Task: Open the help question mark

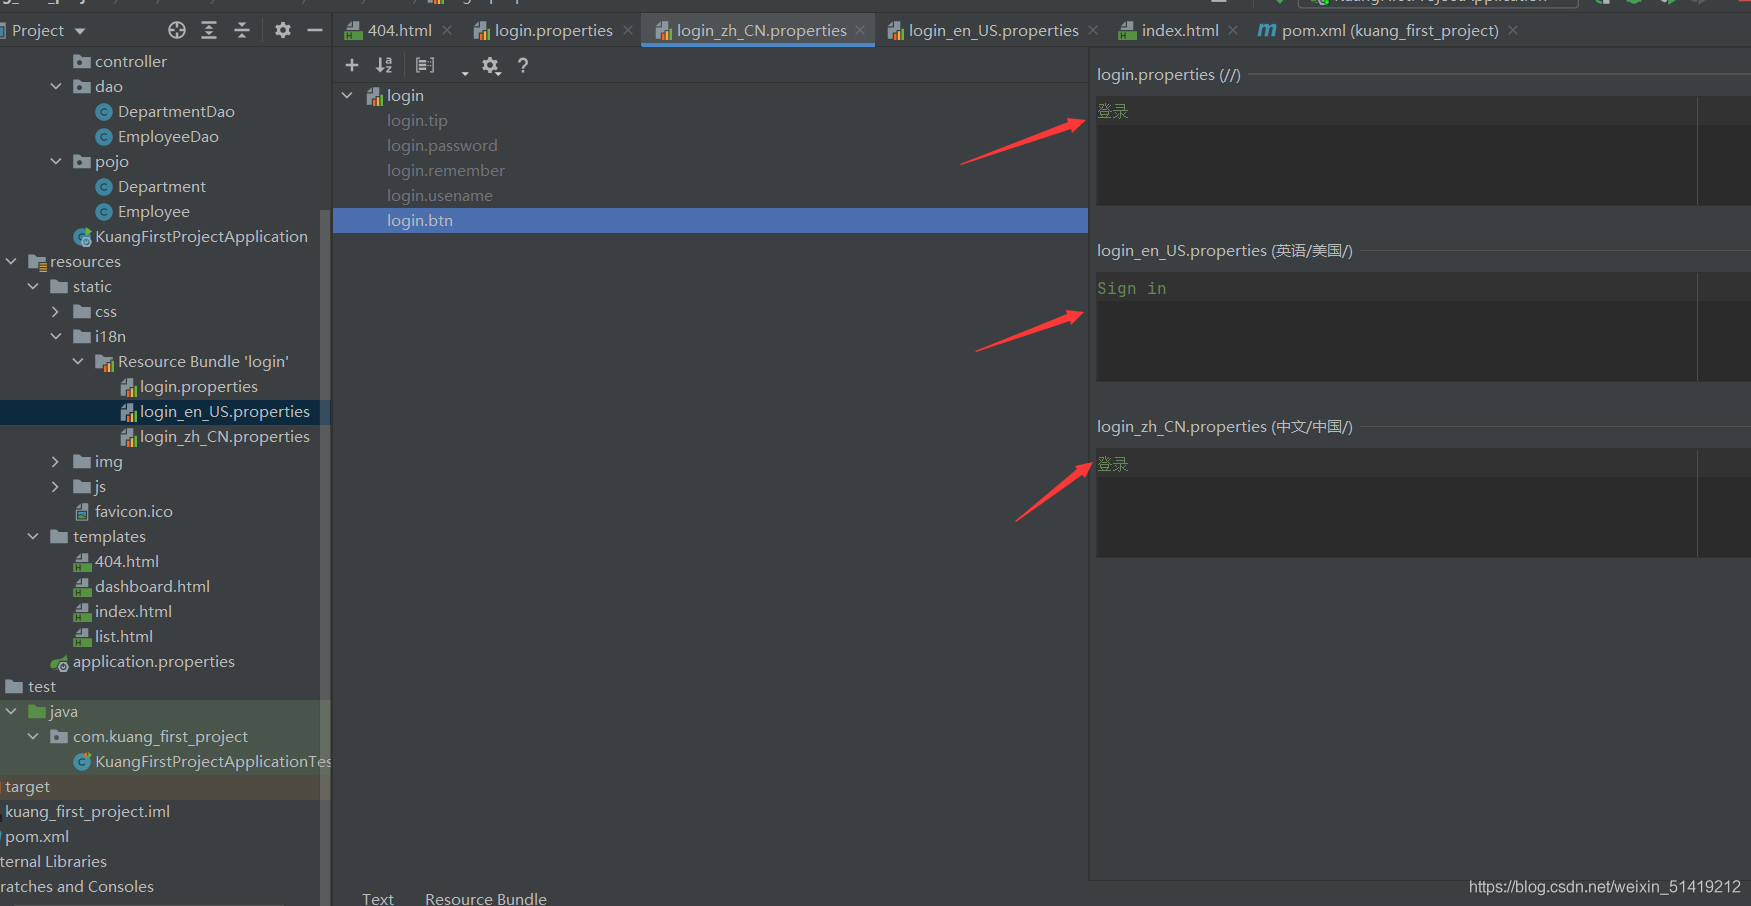Action: click(522, 65)
